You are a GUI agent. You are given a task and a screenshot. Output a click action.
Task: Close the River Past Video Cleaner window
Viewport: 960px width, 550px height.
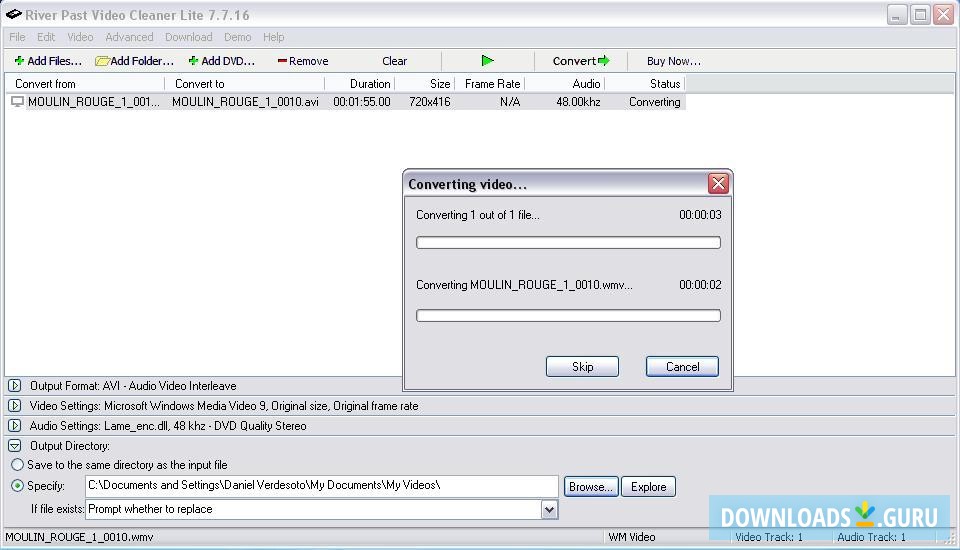(x=943, y=14)
